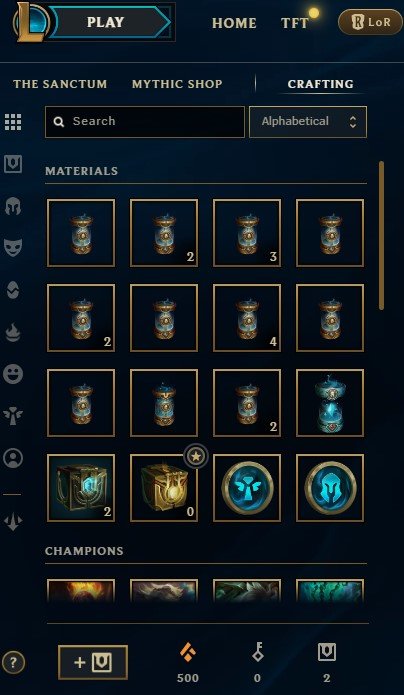Screen dimensions: 404x695
Task: Click the loot list scrollbar
Action: (x=381, y=236)
